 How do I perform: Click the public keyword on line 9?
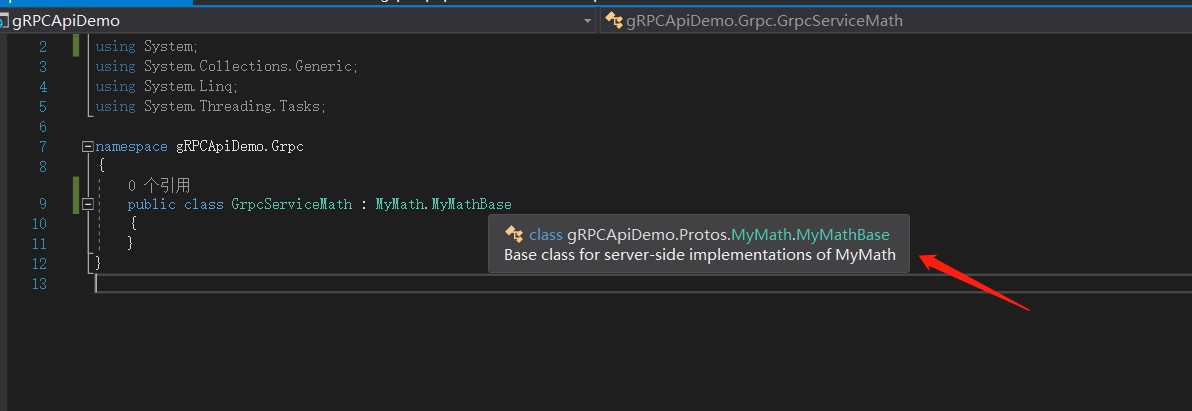[x=151, y=204]
